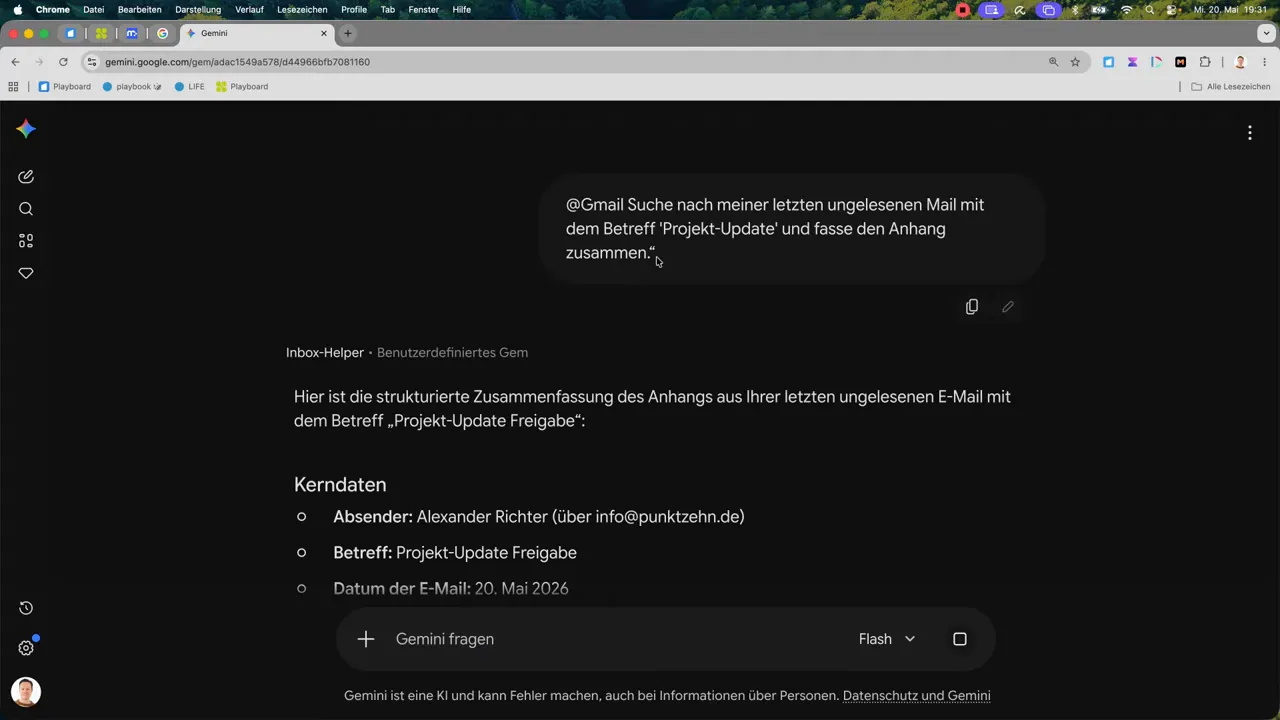Viewport: 1280px width, 720px height.
Task: Open Wi-Fi status in menu bar
Action: [1127, 9]
